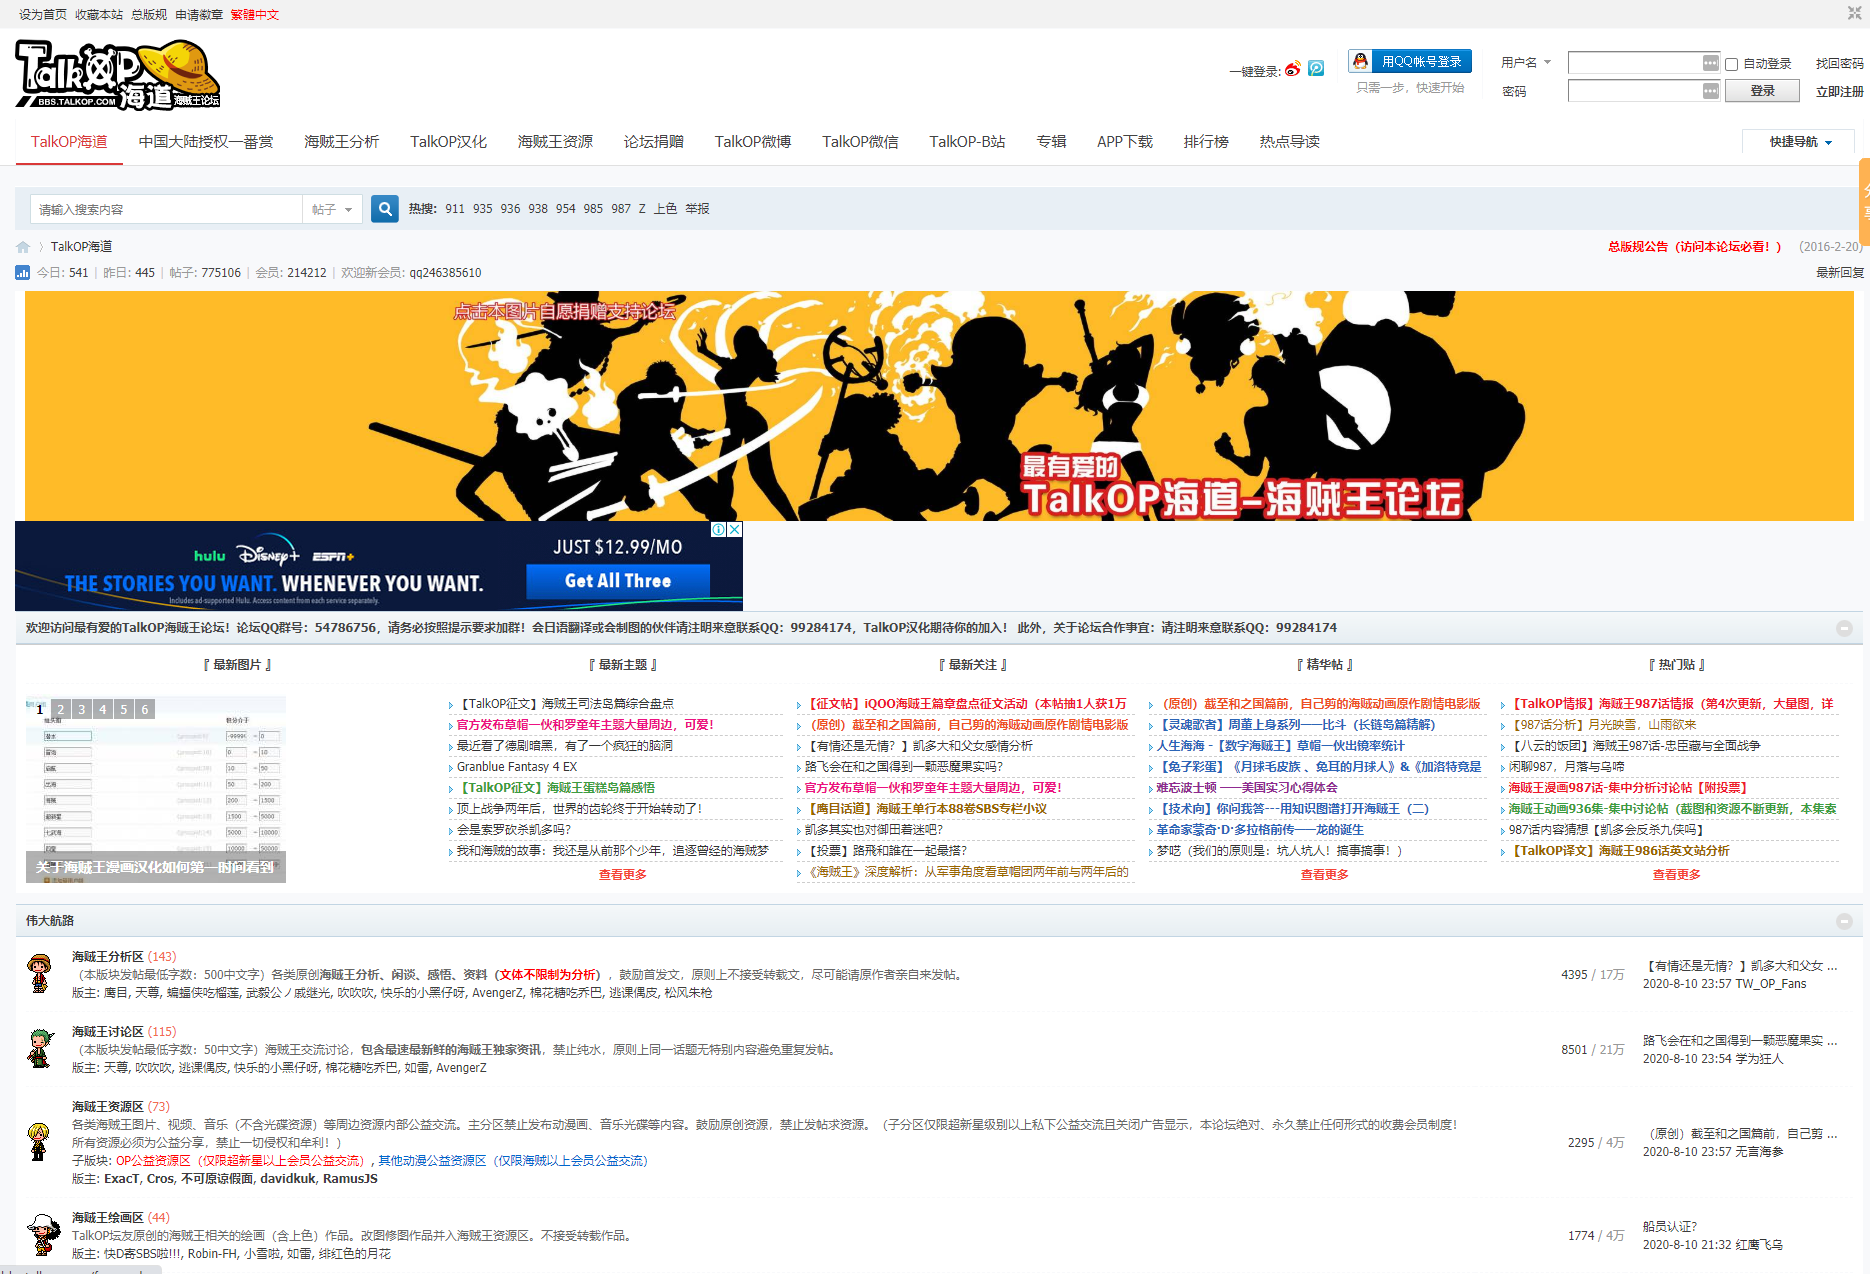
Task: Click the statistics chart icon beside 今日
Action: (x=22, y=272)
